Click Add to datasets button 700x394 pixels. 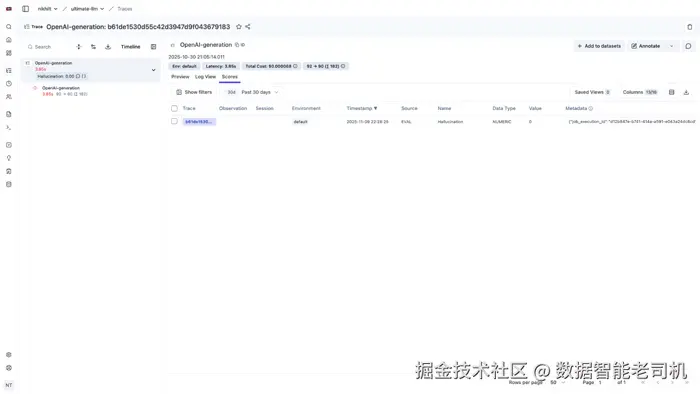click(x=599, y=46)
